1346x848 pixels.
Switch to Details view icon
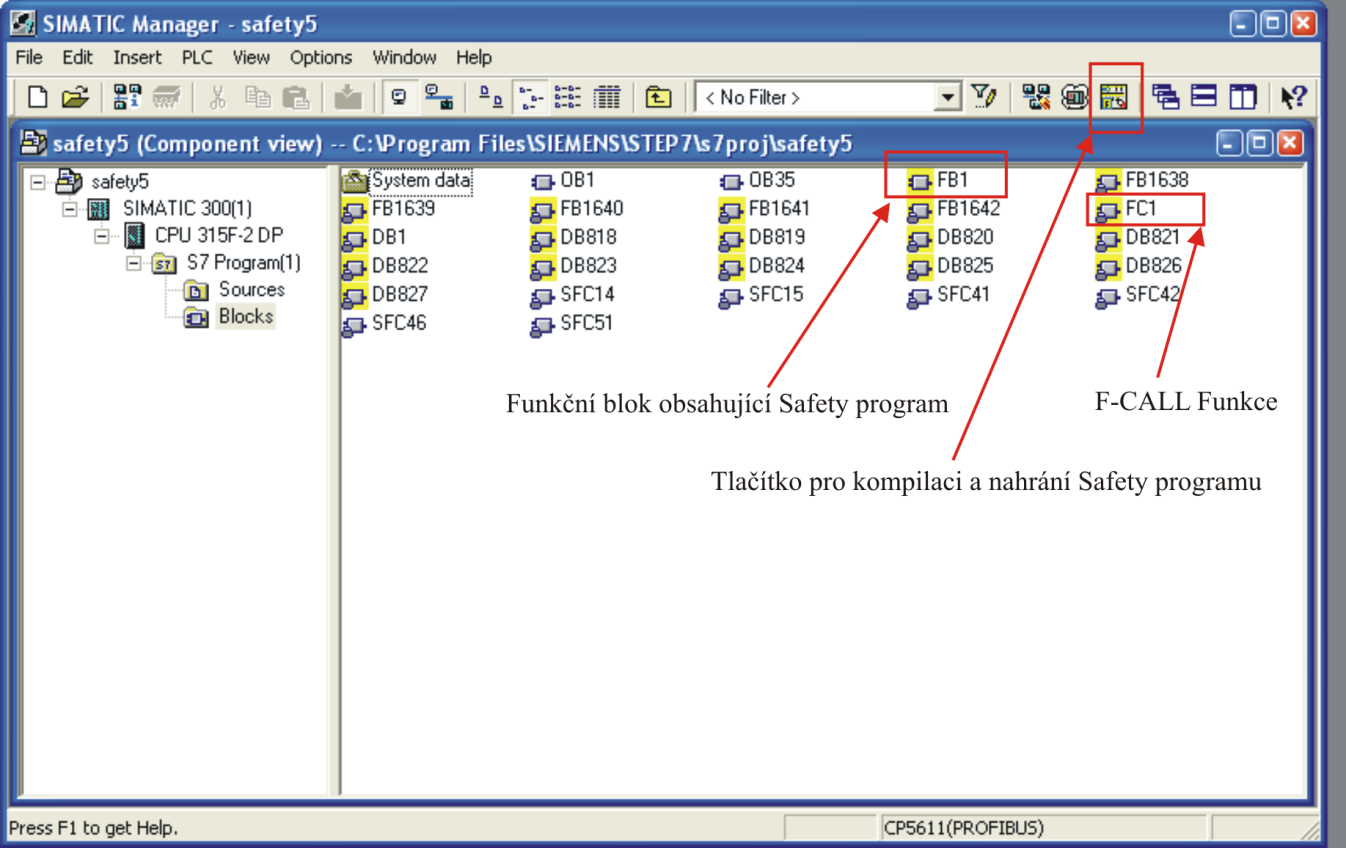click(606, 97)
